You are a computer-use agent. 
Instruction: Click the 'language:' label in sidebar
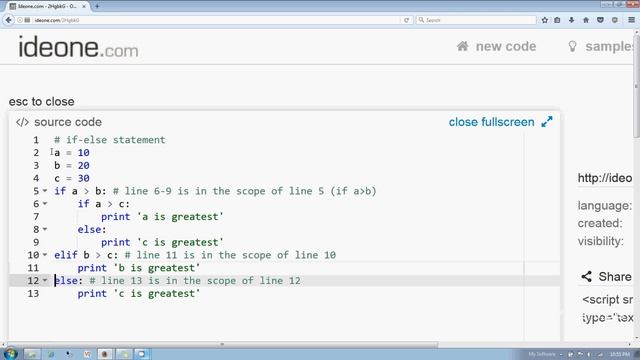tap(604, 206)
